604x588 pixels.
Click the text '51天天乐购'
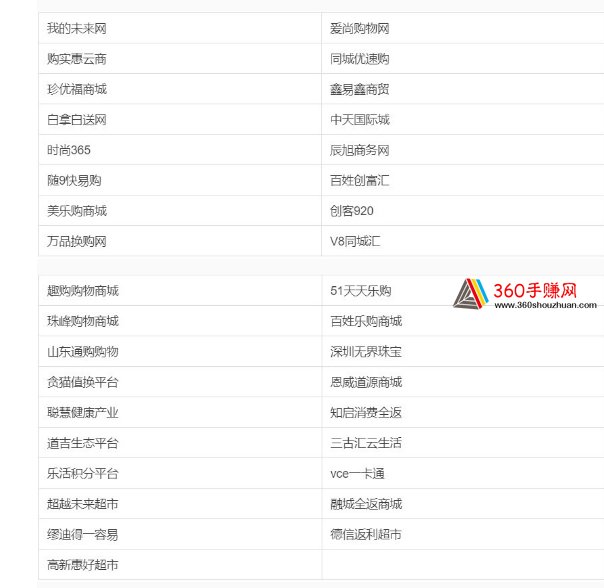point(361,291)
